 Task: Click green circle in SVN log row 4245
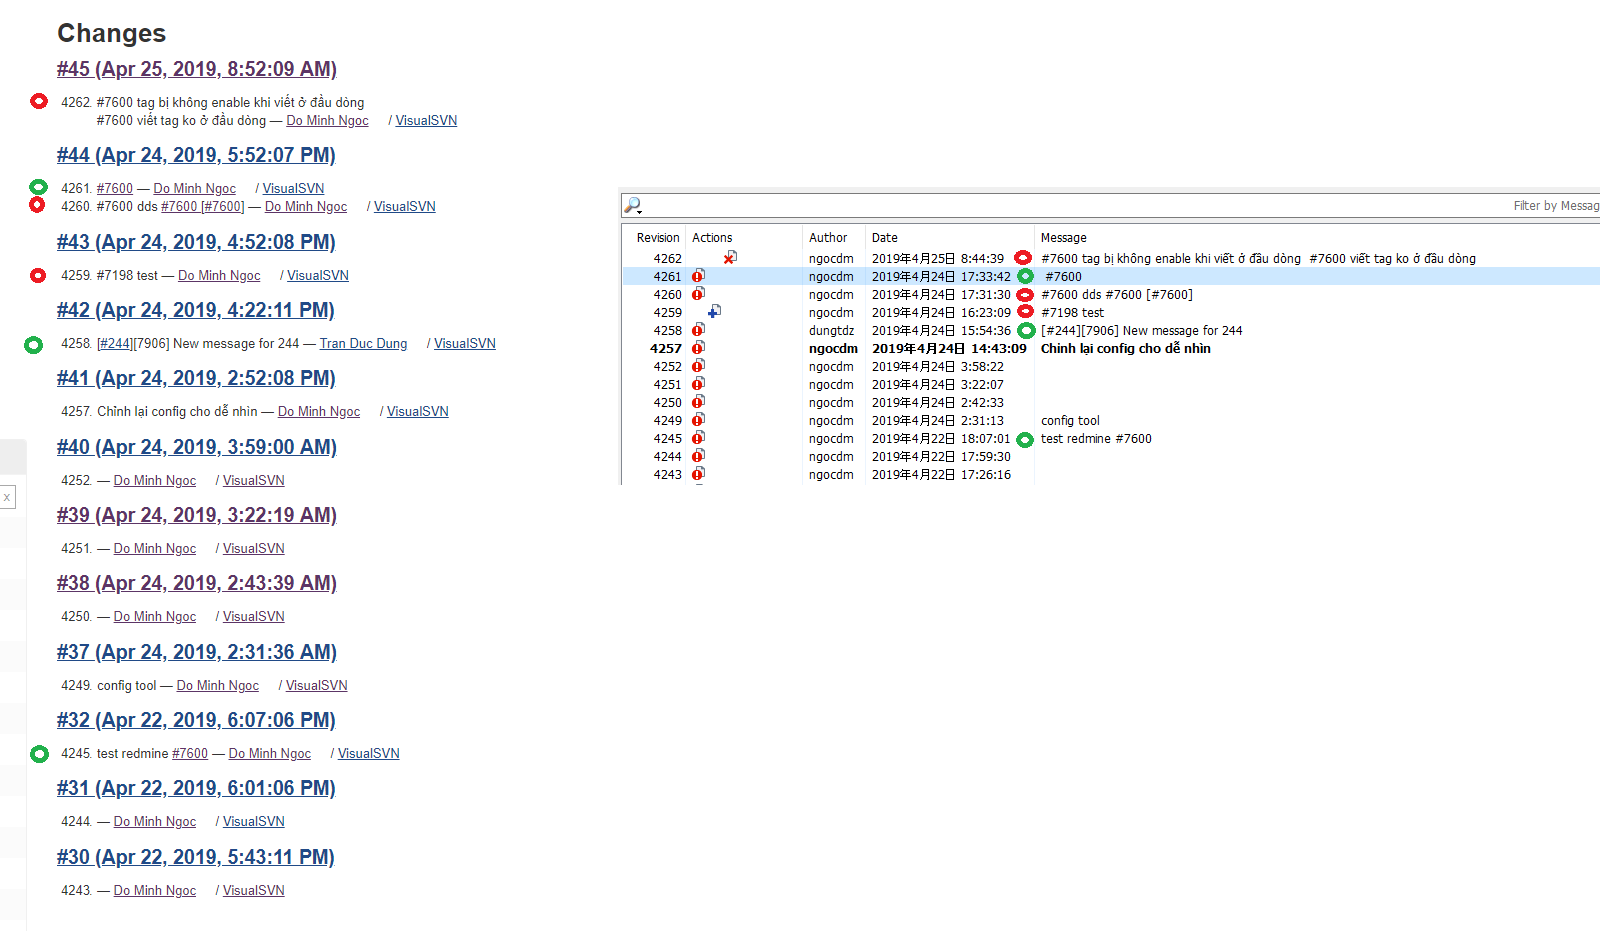pos(1025,440)
